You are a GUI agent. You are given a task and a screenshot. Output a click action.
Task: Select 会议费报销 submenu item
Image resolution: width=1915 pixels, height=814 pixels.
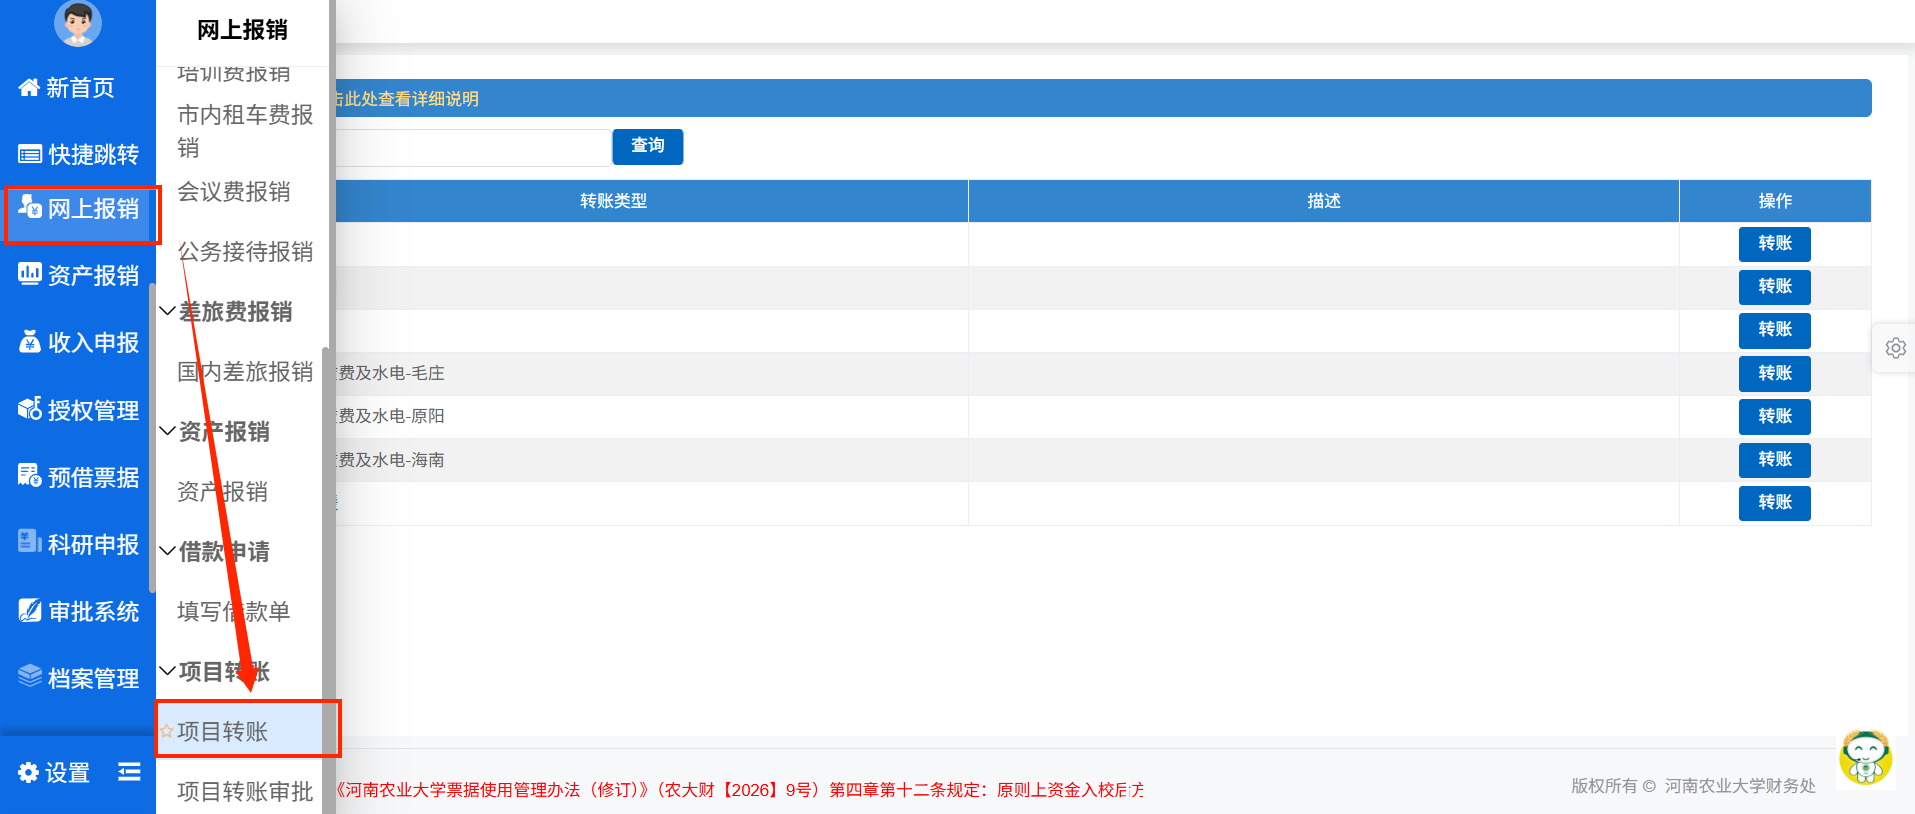point(234,192)
